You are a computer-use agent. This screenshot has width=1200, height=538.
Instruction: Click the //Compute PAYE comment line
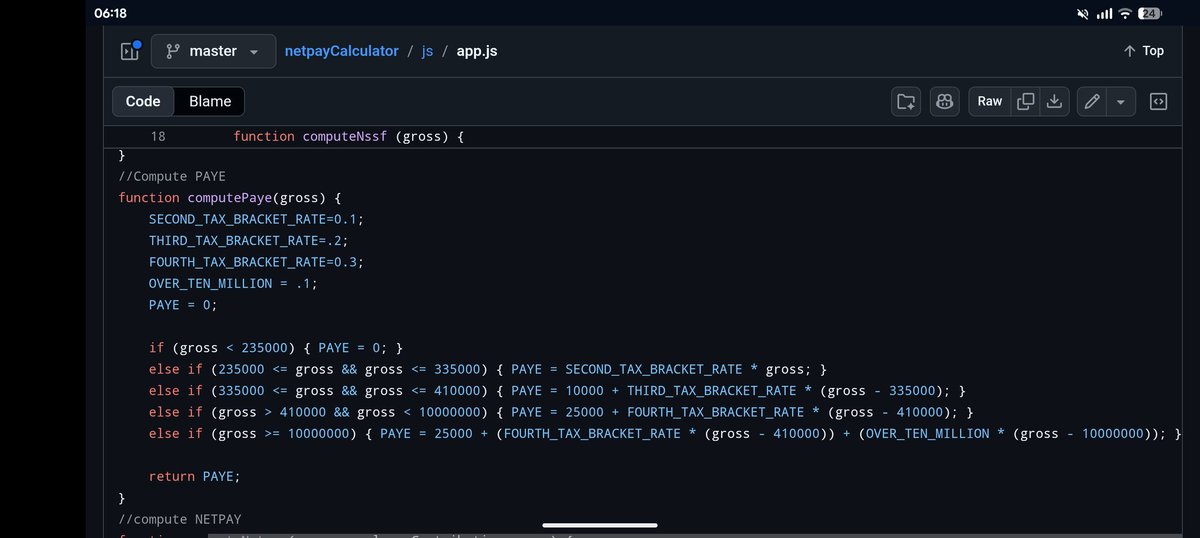[x=172, y=176]
